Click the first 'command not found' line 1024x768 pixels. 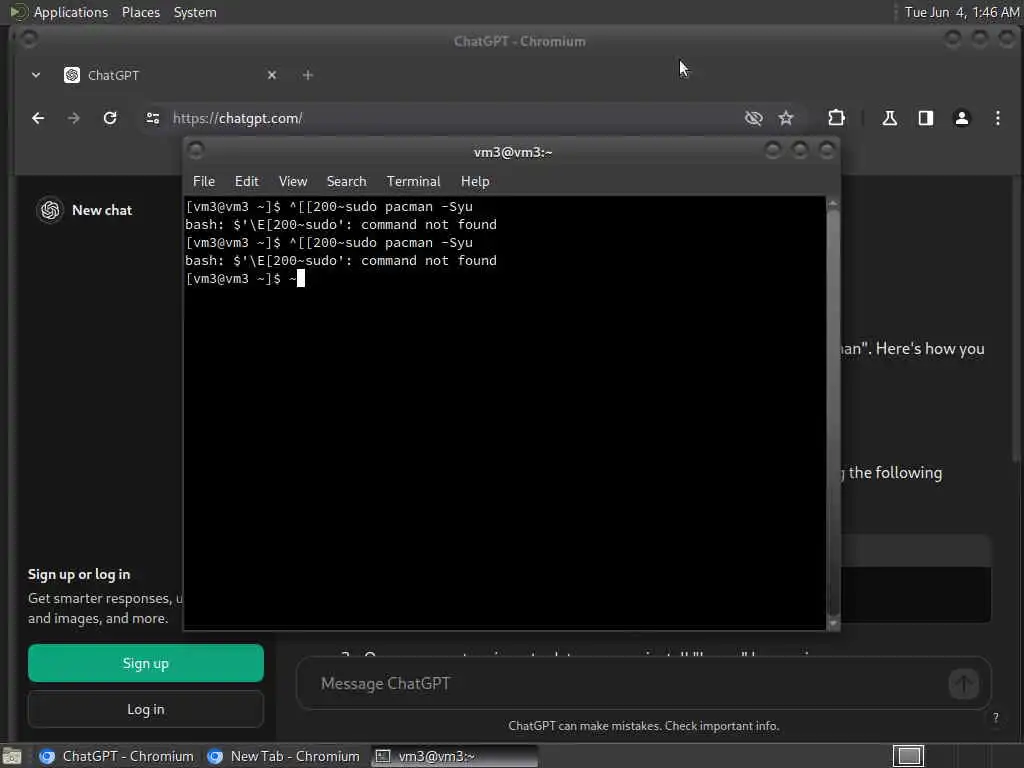click(x=341, y=225)
